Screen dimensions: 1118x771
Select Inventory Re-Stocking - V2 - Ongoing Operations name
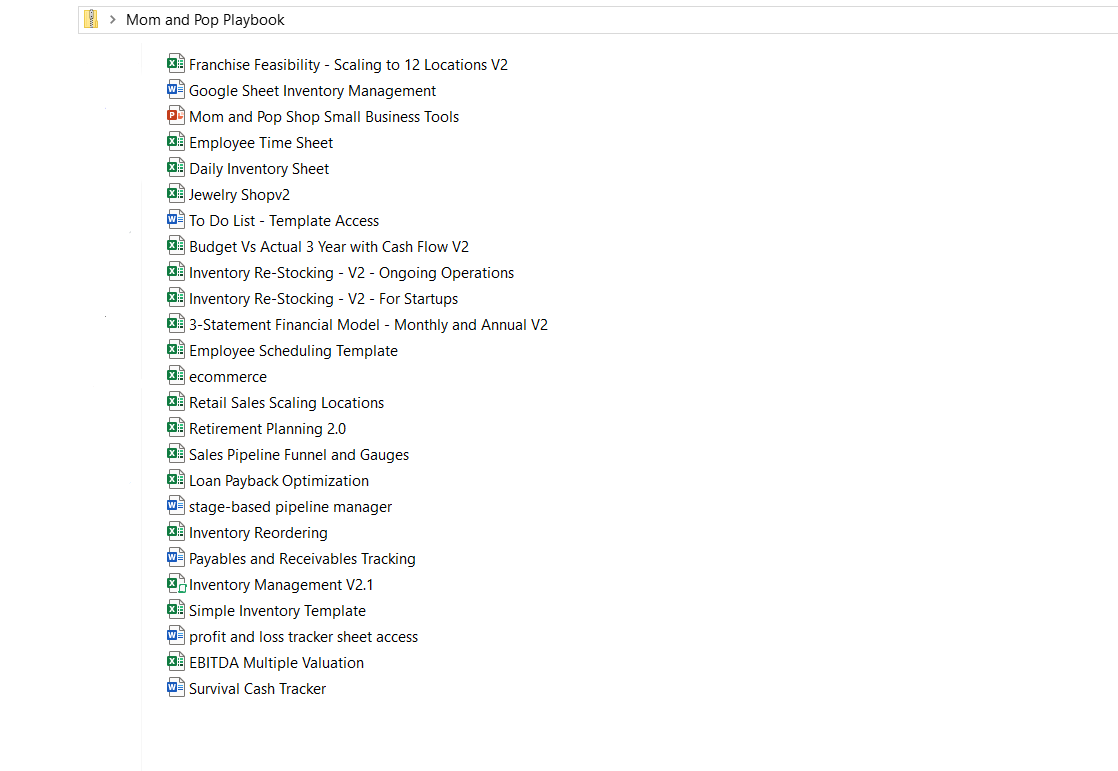pyautogui.click(x=352, y=273)
